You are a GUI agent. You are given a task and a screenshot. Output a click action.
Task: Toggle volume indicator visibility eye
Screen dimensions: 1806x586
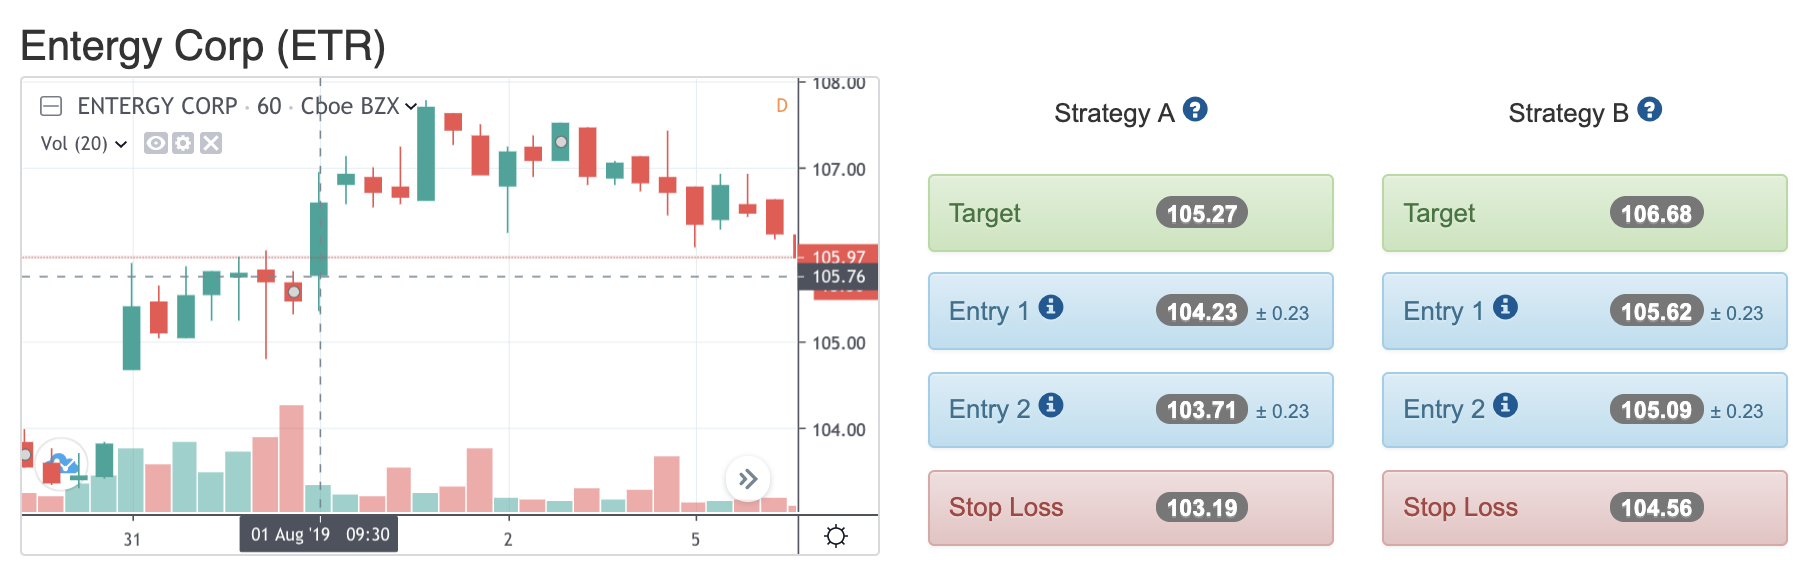(155, 143)
